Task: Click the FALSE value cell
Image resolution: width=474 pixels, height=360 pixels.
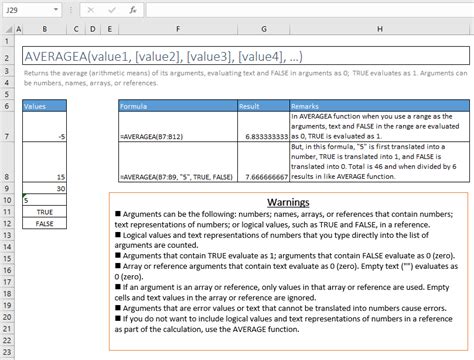Action: coord(44,223)
